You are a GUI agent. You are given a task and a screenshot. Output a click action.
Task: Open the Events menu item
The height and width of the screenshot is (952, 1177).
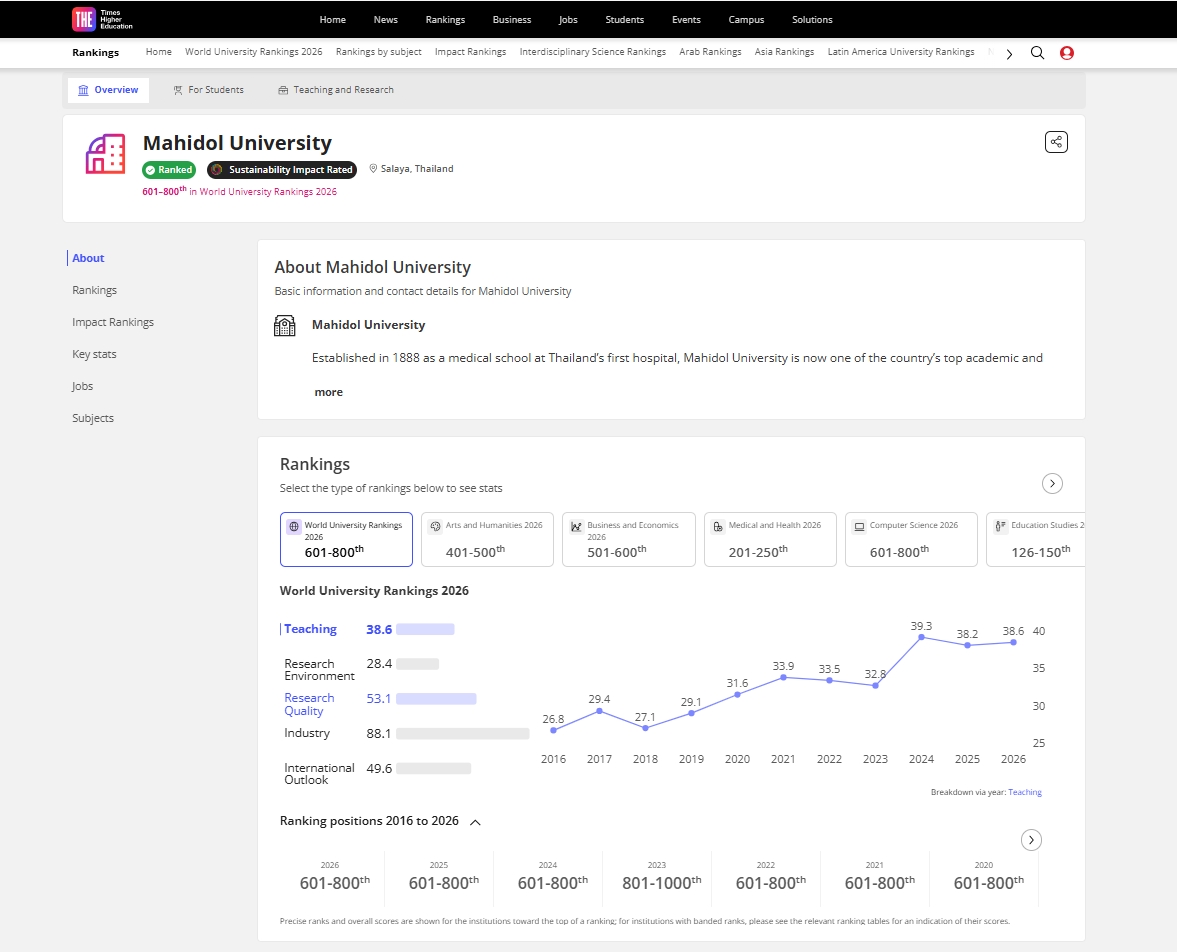pos(686,20)
